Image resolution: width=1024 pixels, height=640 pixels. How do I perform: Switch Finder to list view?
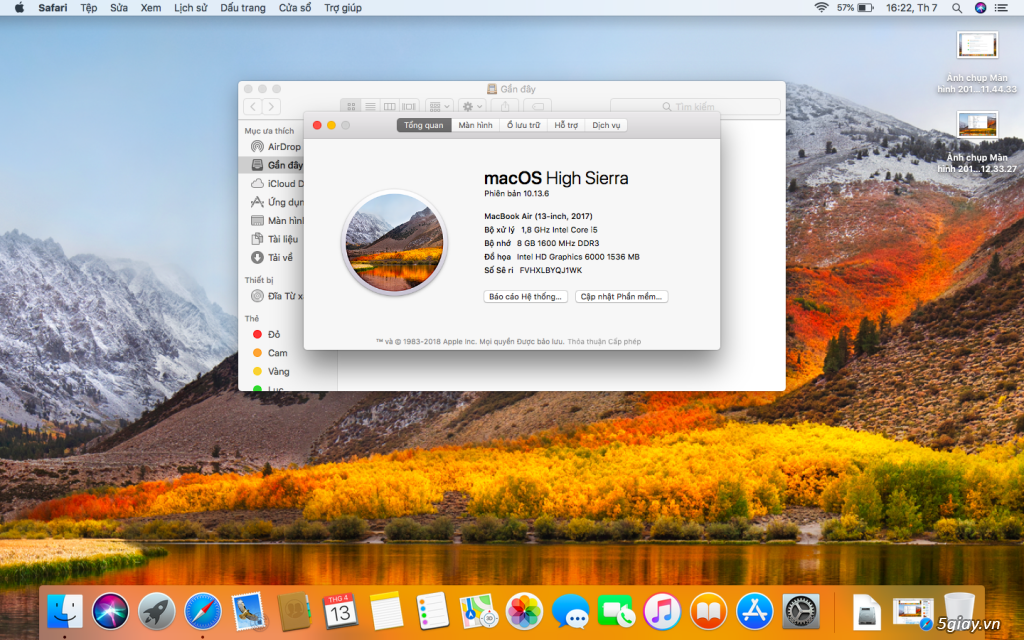370,106
